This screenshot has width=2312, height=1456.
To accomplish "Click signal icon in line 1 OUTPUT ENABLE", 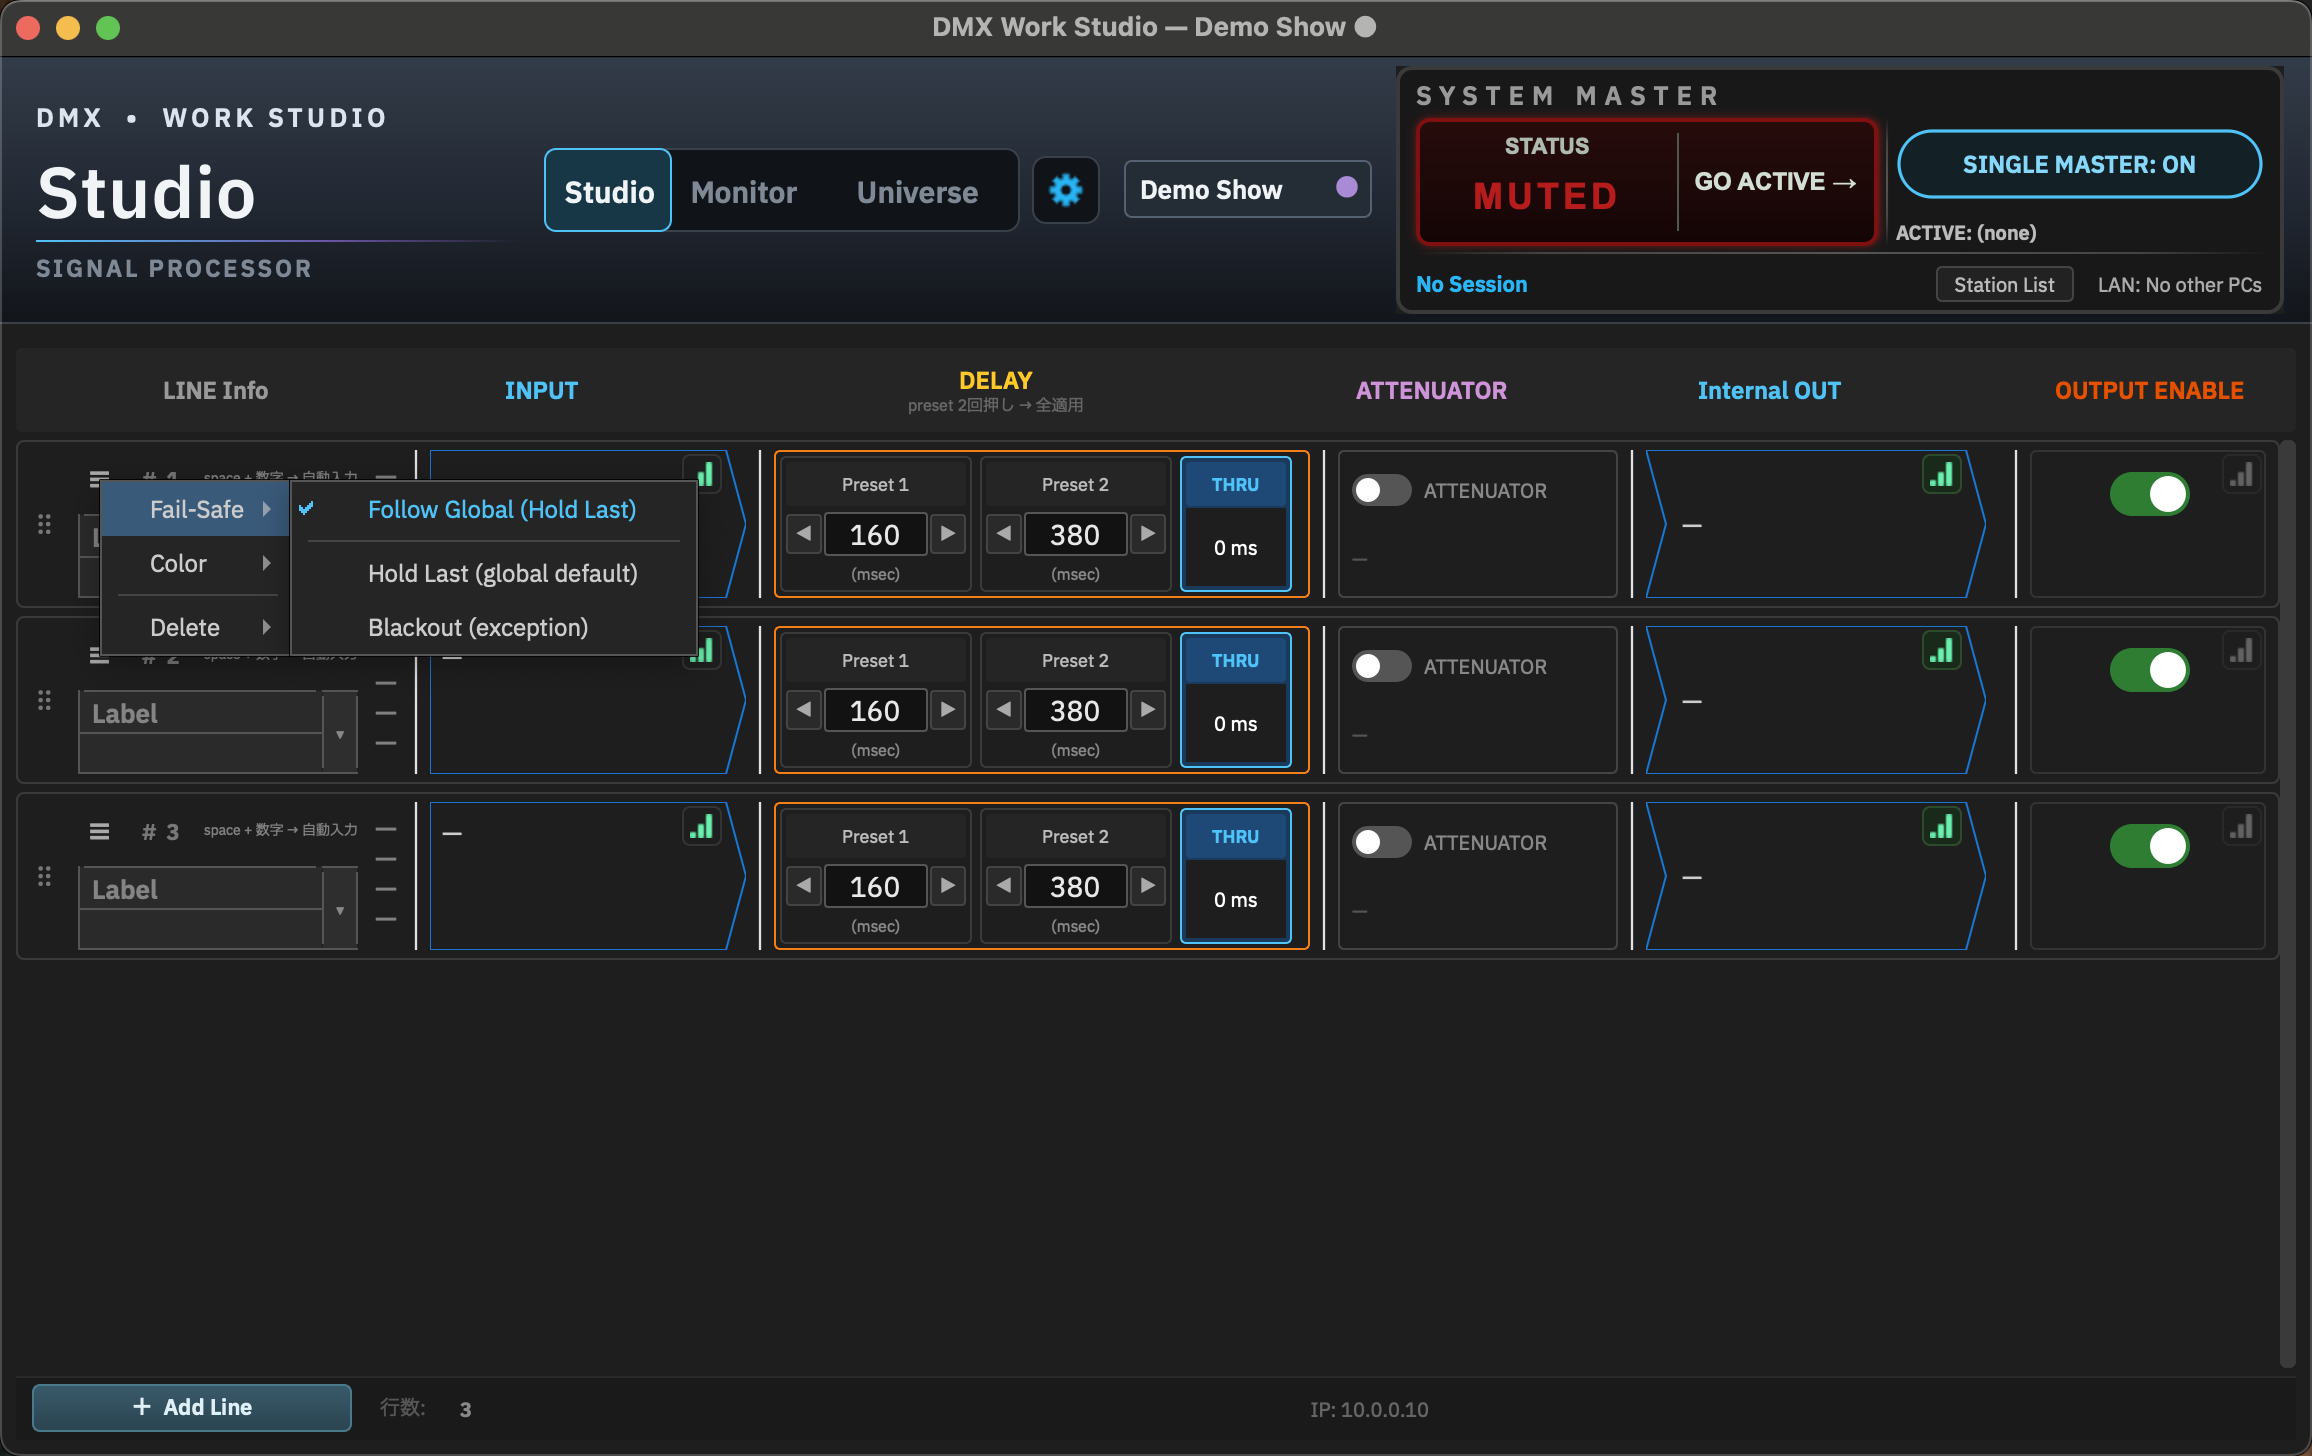I will click(x=2241, y=475).
